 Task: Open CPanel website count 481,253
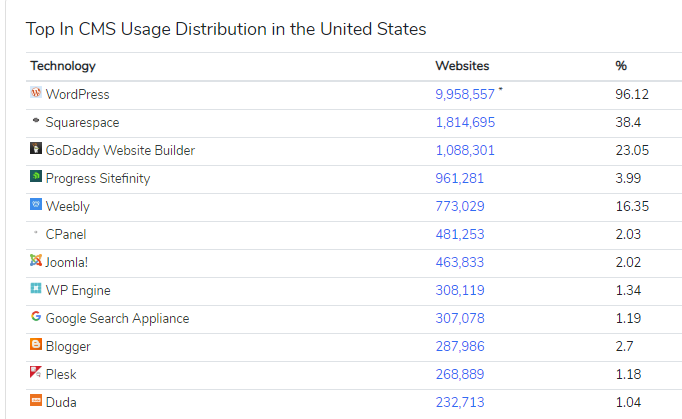click(460, 235)
